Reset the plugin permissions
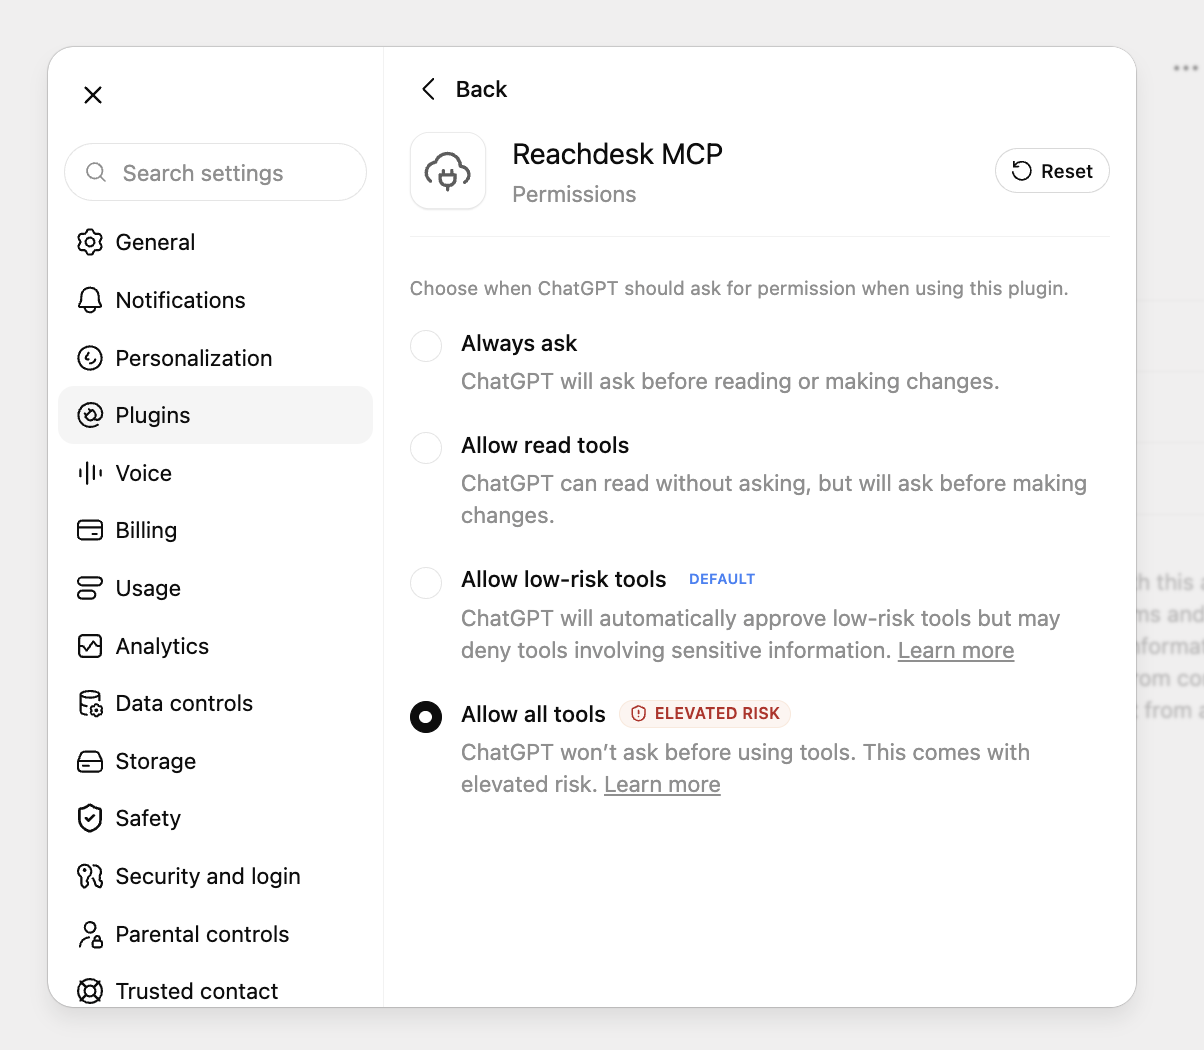 1052,171
